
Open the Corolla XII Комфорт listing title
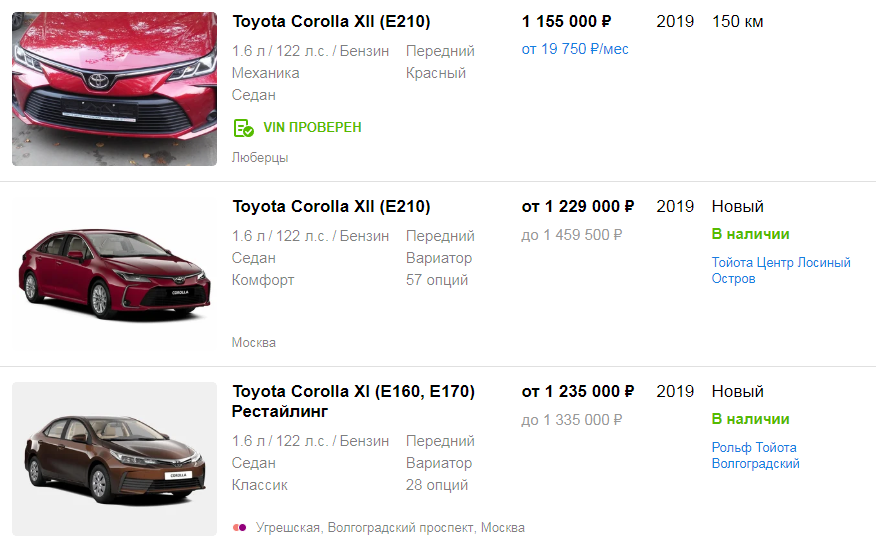coord(331,206)
